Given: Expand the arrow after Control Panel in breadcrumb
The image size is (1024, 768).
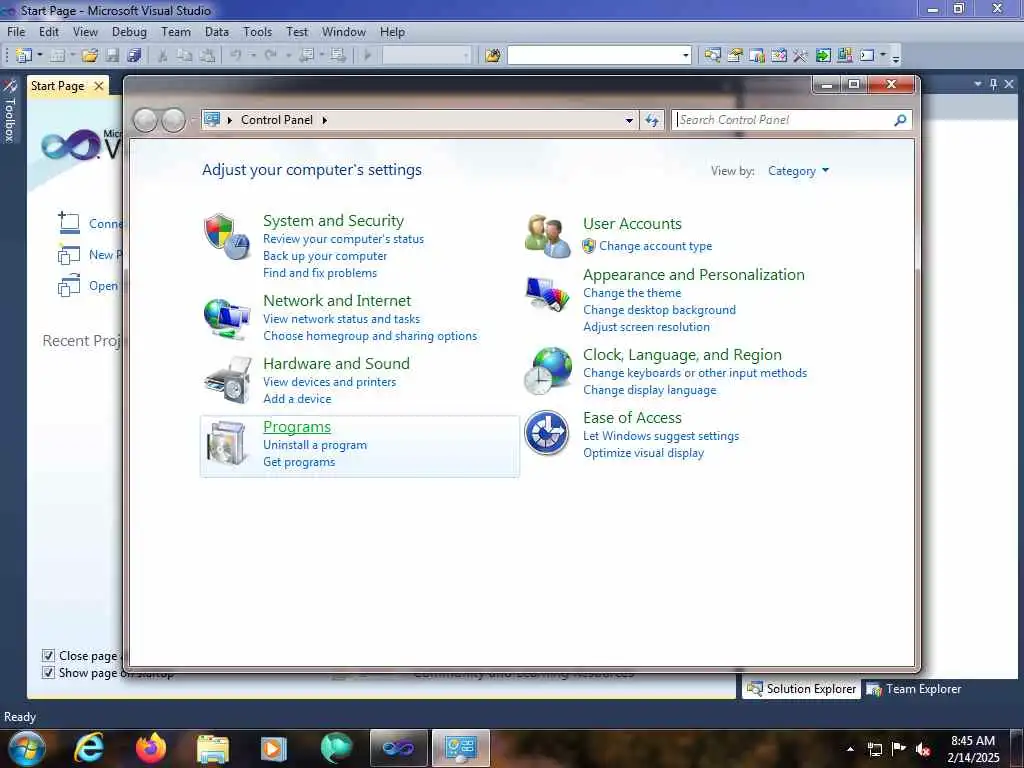Looking at the screenshot, I should 325,120.
